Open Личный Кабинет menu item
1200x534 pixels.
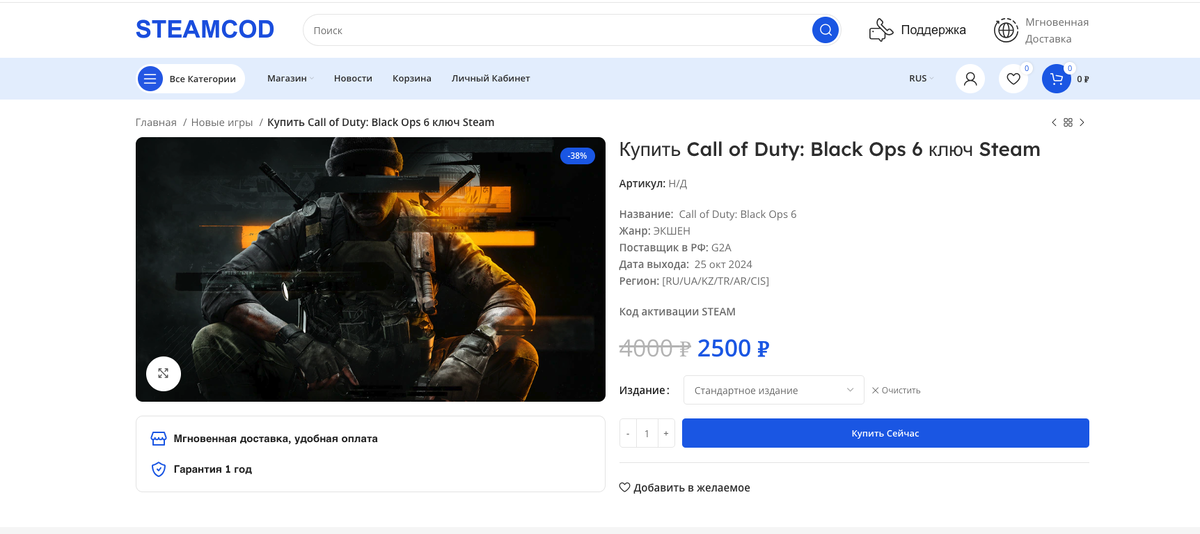pyautogui.click(x=491, y=78)
